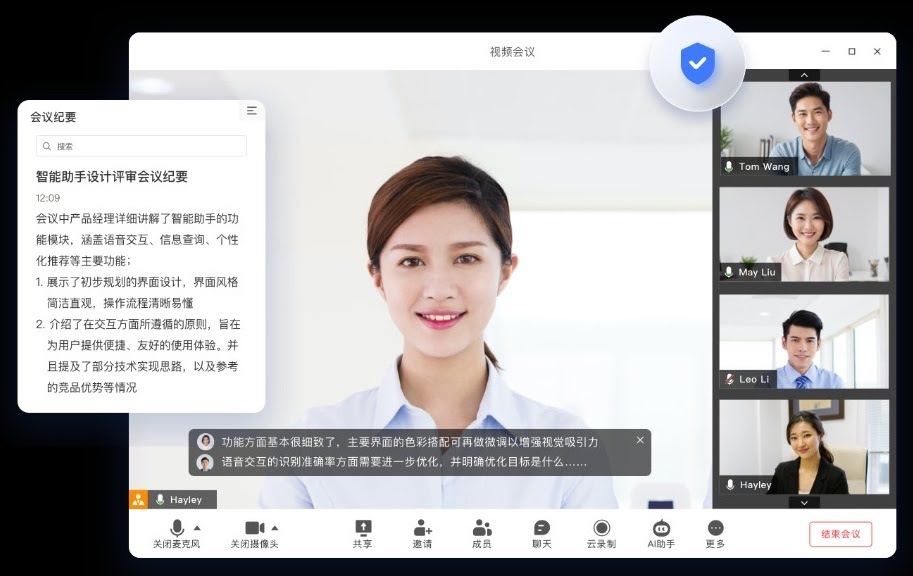Open the AI助手 assistant icon

pyautogui.click(x=661, y=528)
